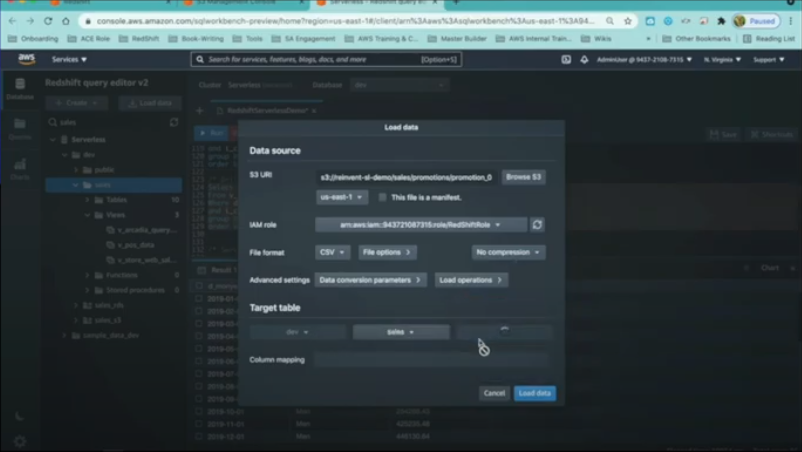Refresh the IAM role list icon
This screenshot has height=452, width=802.
537,224
